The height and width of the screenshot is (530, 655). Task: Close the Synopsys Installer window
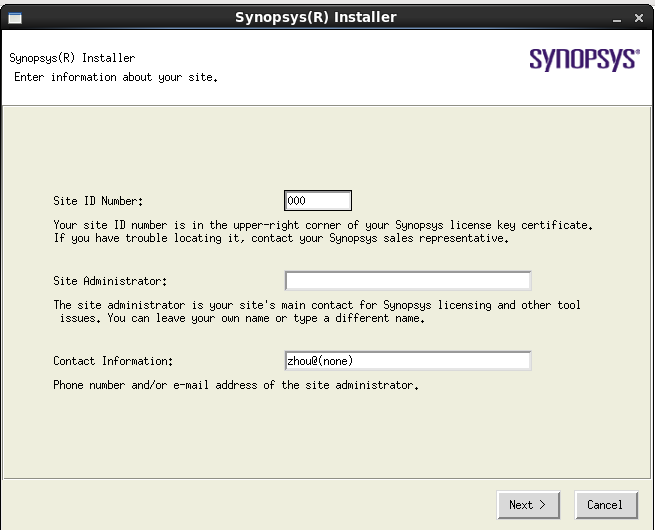tap(639, 18)
